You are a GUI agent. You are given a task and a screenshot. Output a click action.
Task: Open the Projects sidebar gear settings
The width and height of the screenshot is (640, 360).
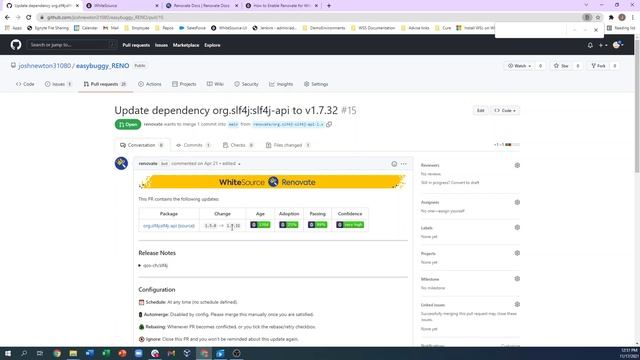coord(517,253)
